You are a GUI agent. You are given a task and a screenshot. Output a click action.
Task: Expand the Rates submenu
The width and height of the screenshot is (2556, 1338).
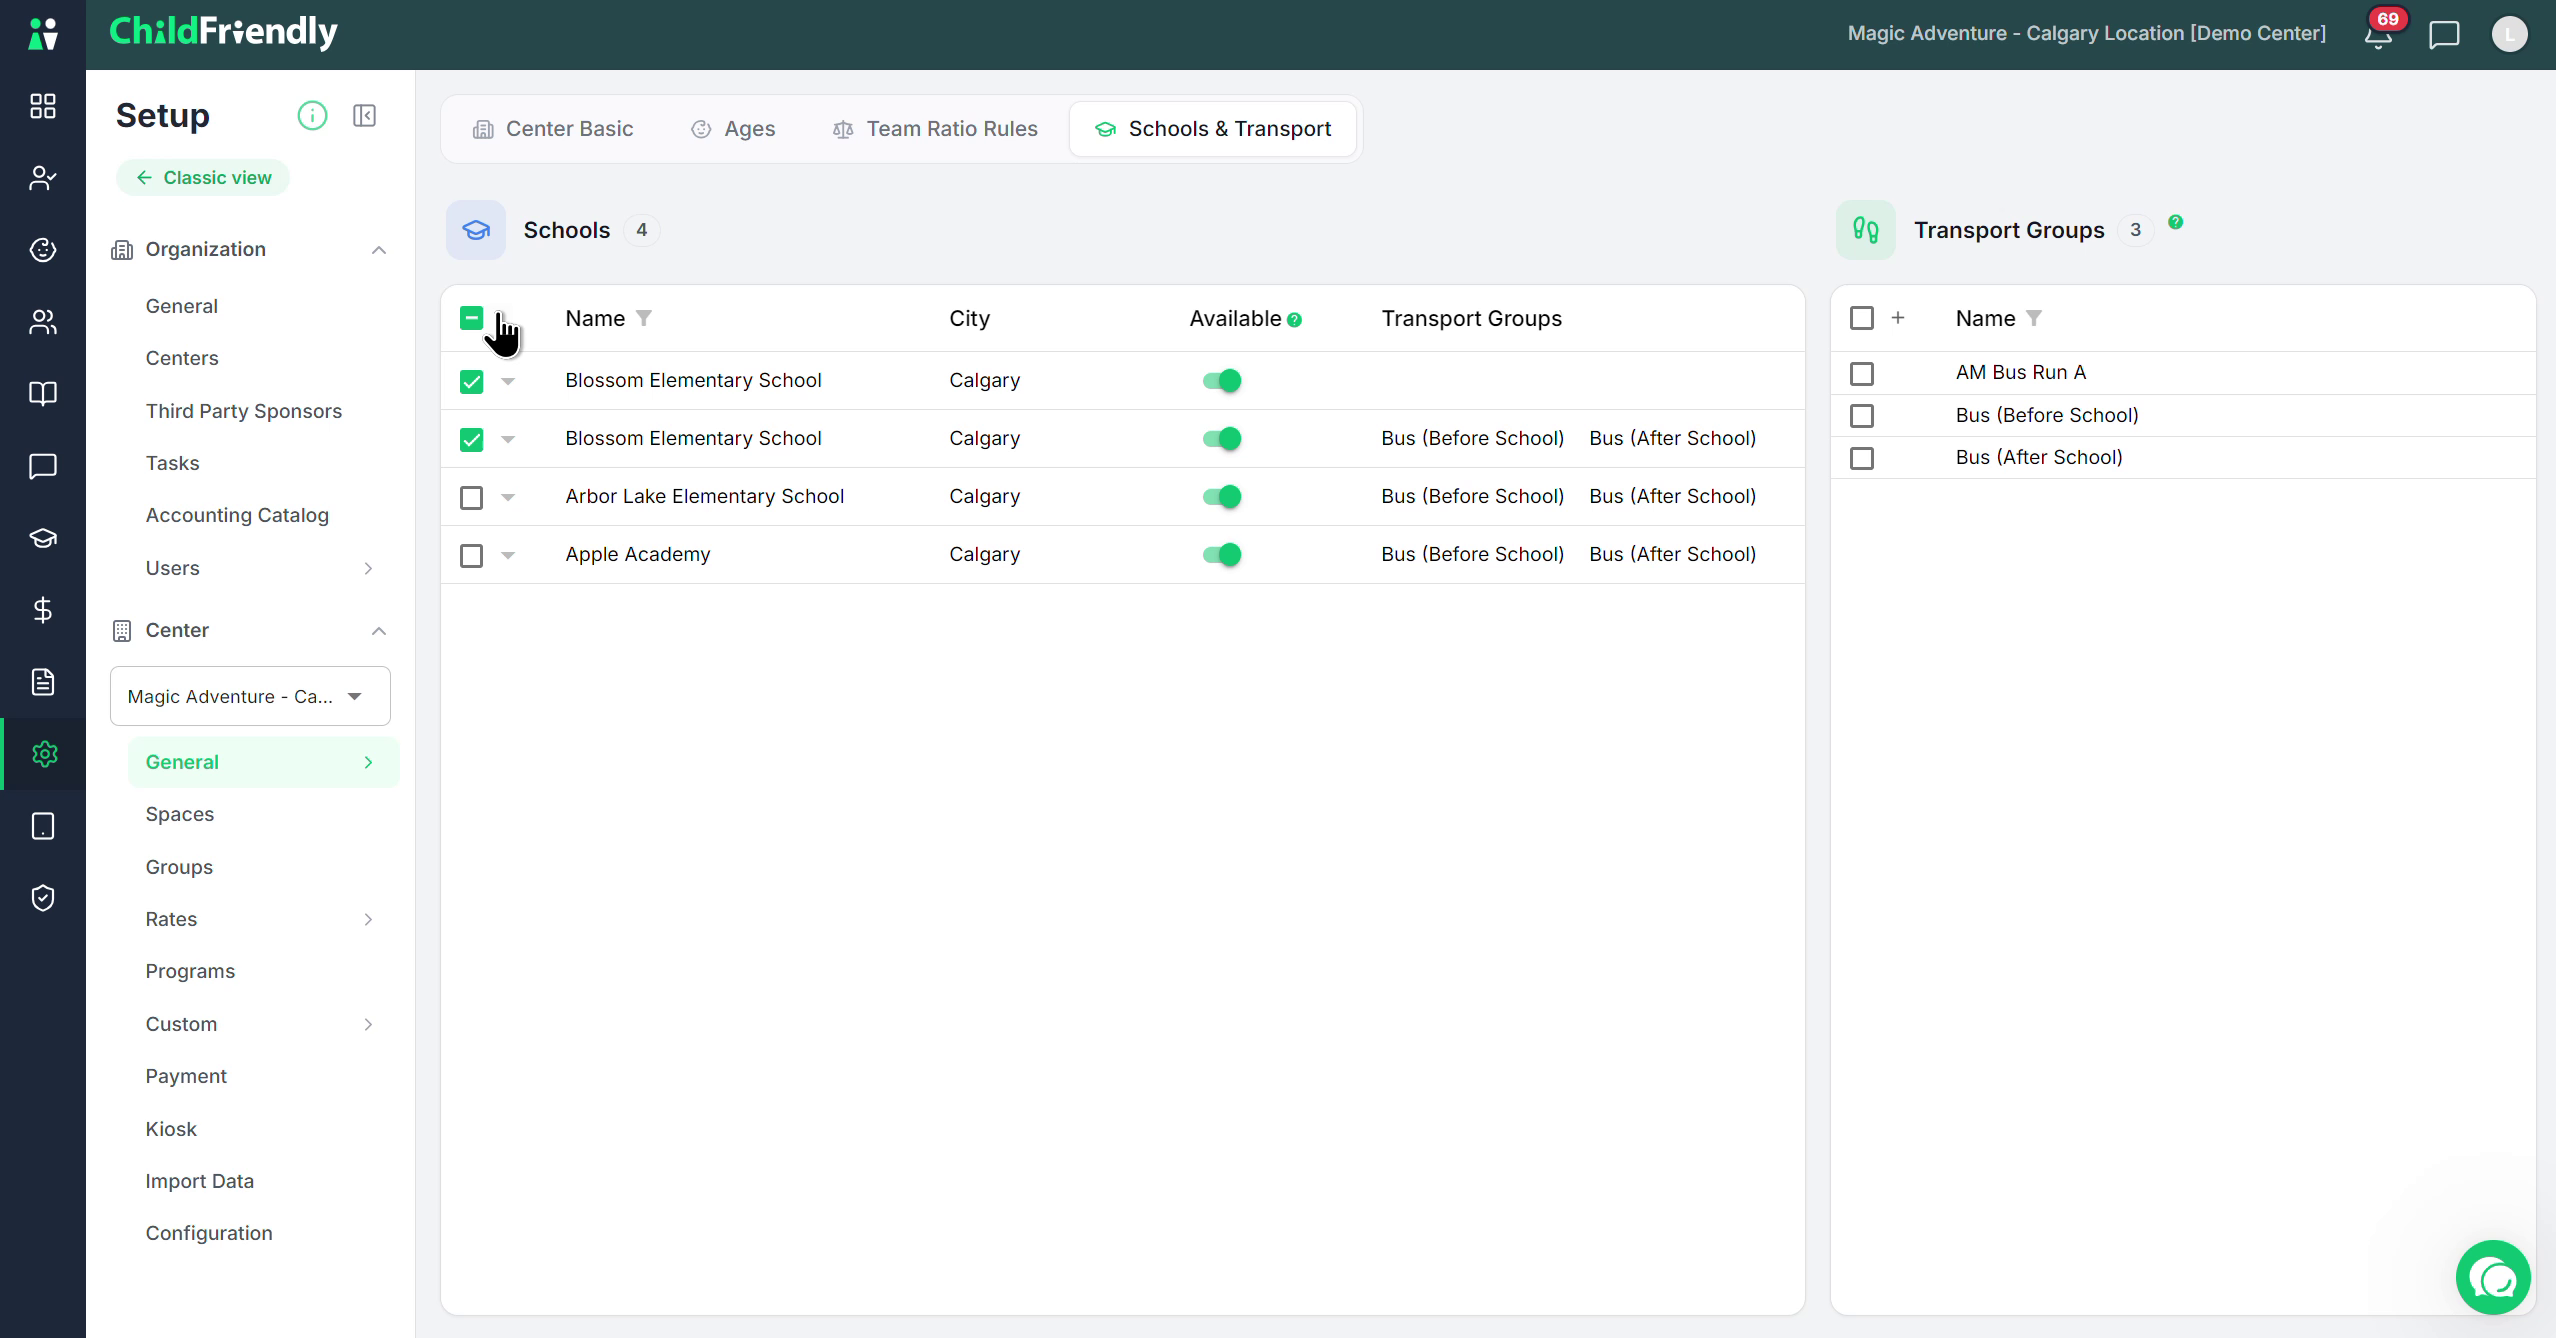click(x=368, y=919)
